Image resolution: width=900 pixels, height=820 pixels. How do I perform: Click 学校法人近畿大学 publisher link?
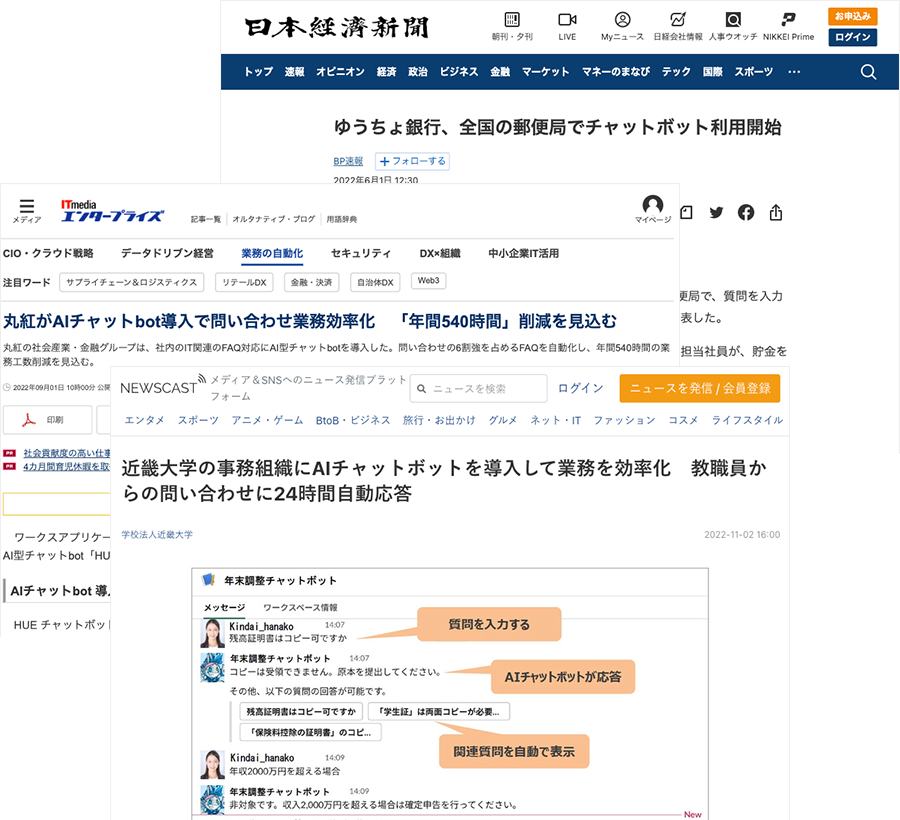pyautogui.click(x=157, y=534)
